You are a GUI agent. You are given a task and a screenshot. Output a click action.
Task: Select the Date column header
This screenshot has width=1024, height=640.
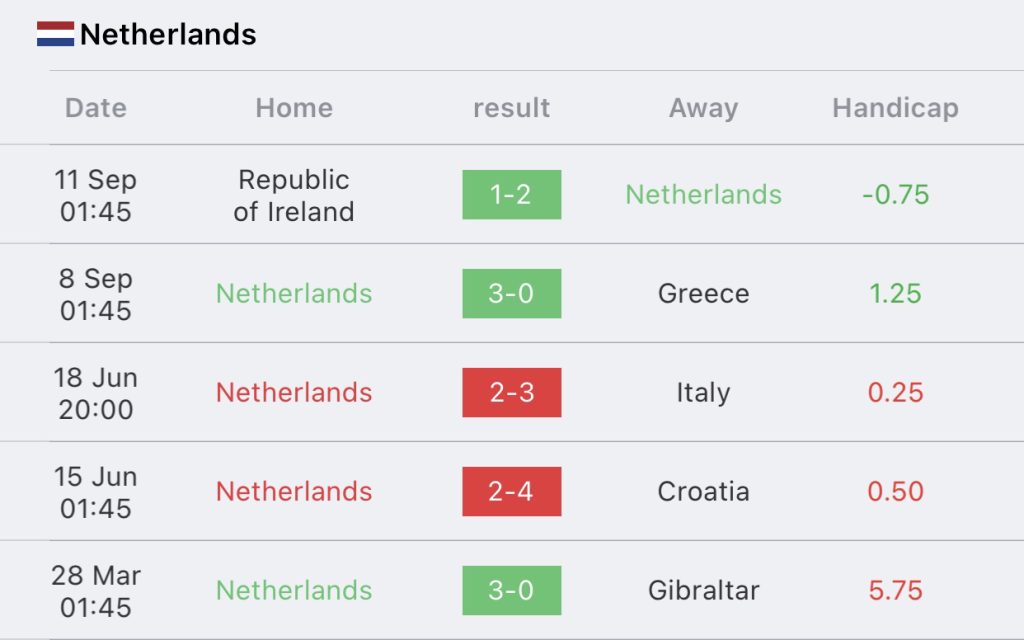[95, 108]
